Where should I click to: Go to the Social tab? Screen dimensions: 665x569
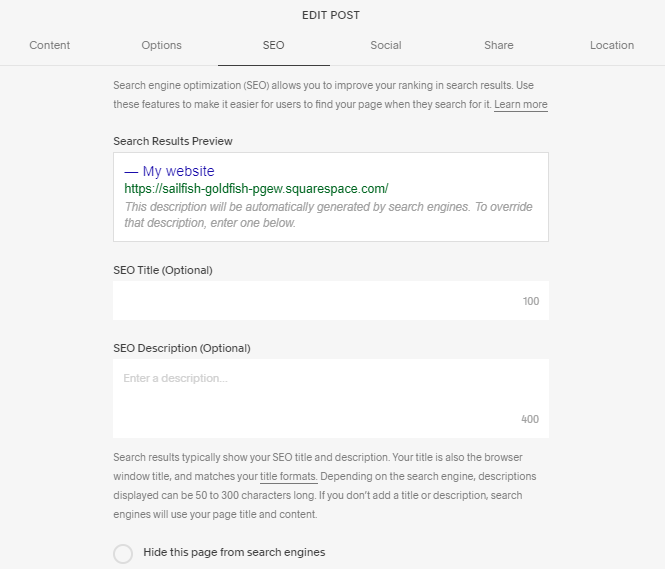coord(385,45)
